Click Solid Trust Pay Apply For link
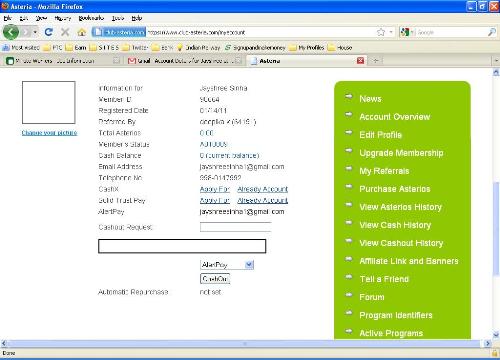The height and width of the screenshot is (360, 500). (215, 200)
